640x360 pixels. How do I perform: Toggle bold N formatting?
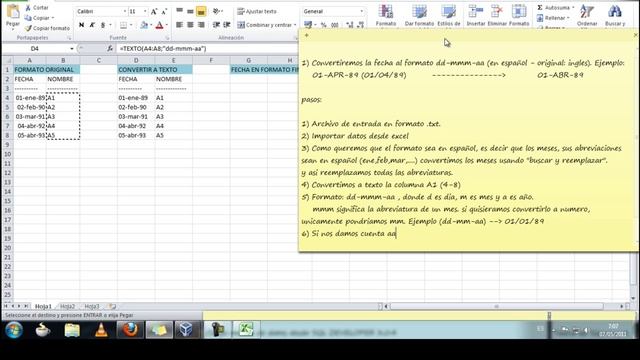pyautogui.click(x=82, y=25)
